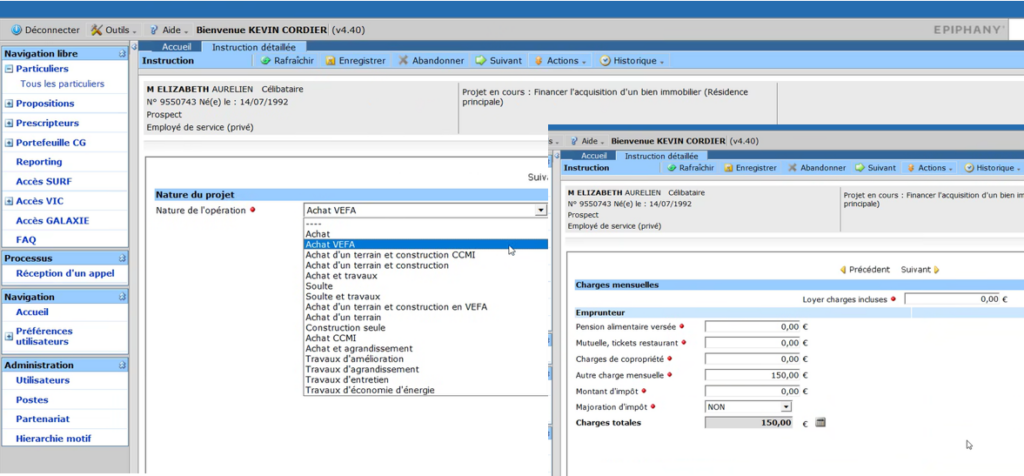The width and height of the screenshot is (1024, 476).
Task: Expand the Portefeuille CG tree node
Action: pos(9,143)
